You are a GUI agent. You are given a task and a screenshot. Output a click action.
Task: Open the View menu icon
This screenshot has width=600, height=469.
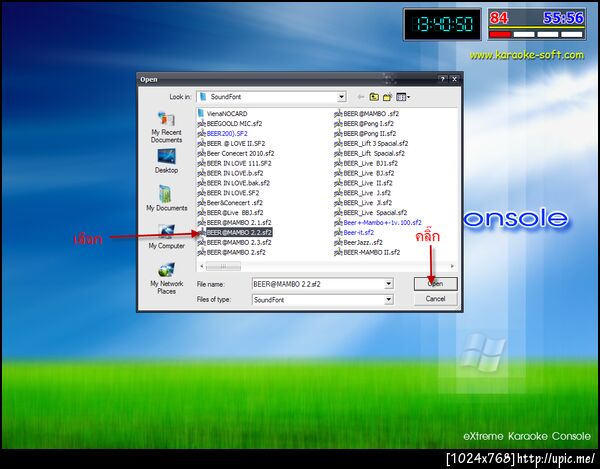tap(403, 97)
